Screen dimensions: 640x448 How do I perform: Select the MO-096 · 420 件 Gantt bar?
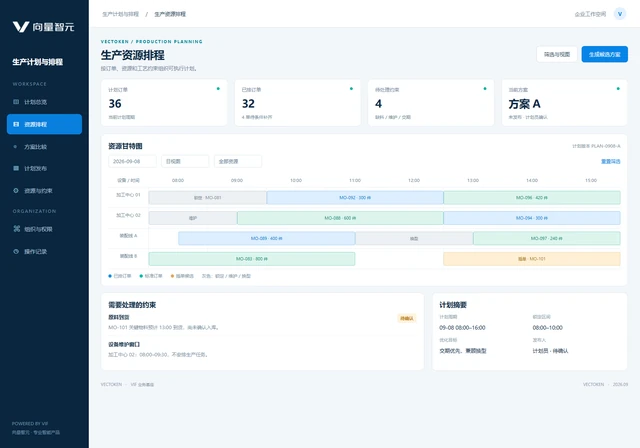point(532,197)
